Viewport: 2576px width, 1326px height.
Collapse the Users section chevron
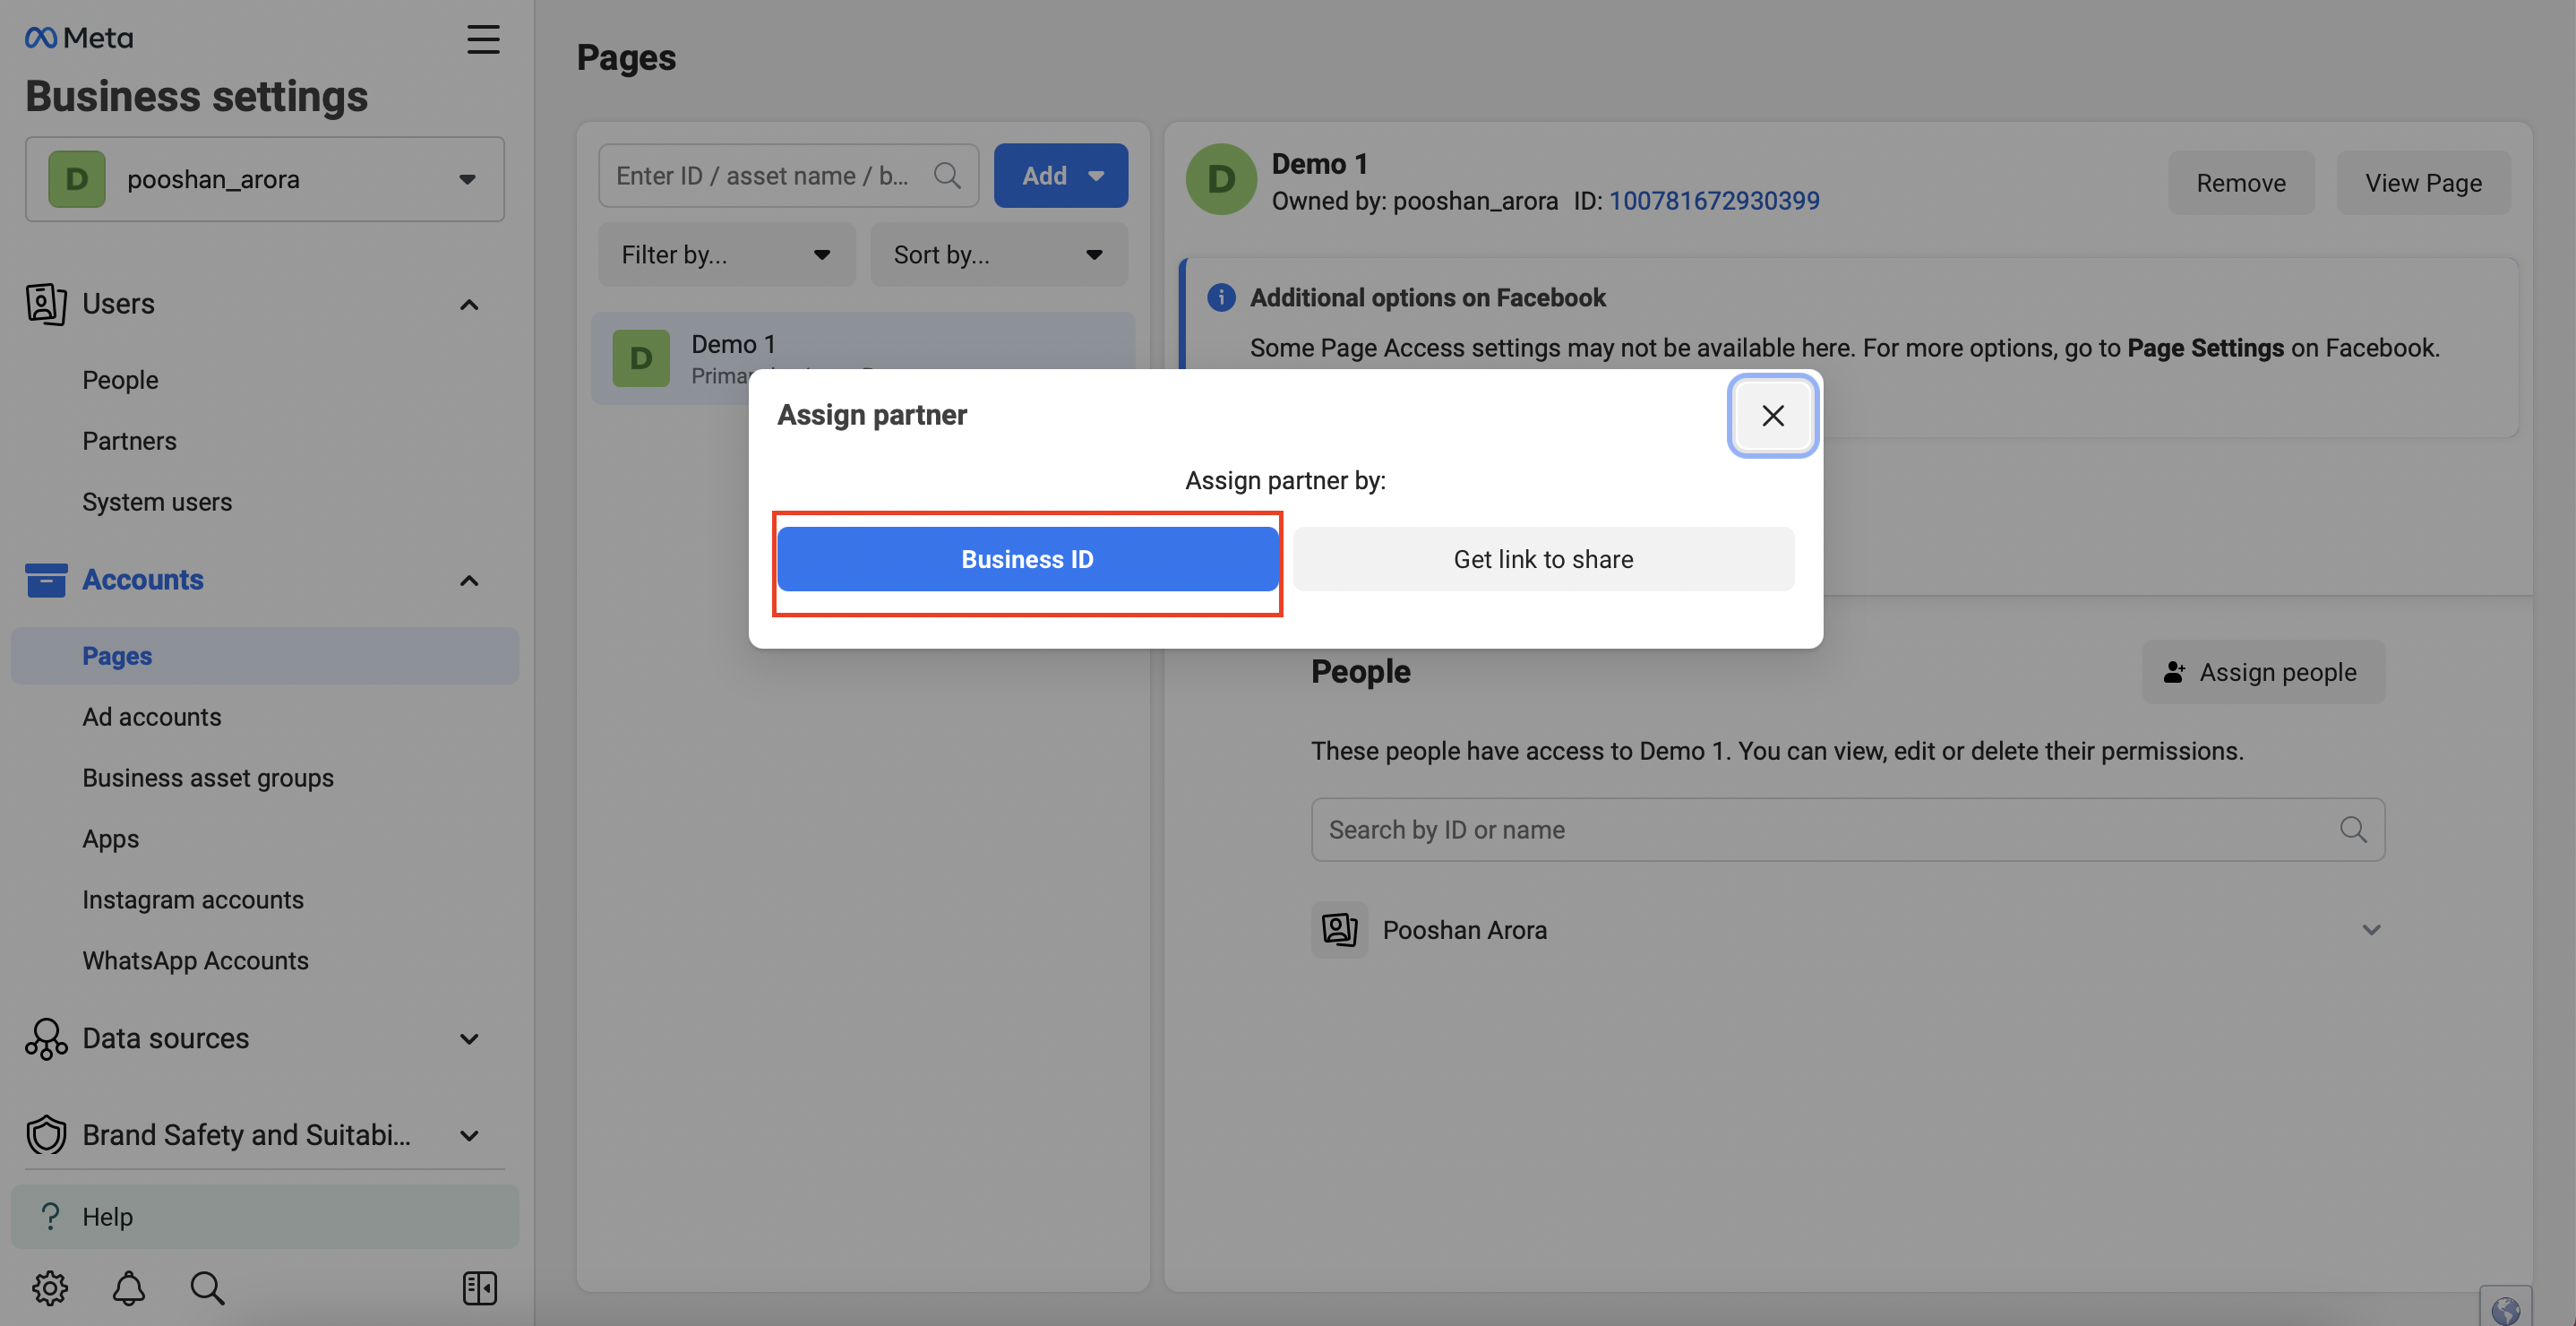pyautogui.click(x=469, y=304)
